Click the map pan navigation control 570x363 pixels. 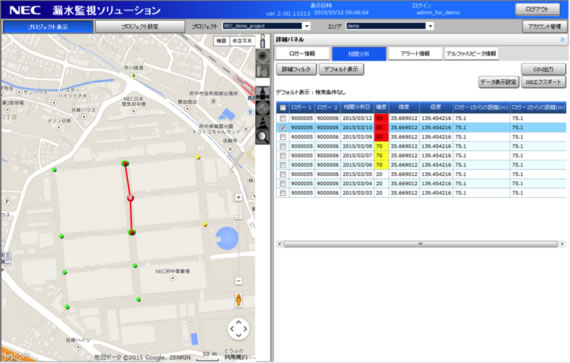238,329
